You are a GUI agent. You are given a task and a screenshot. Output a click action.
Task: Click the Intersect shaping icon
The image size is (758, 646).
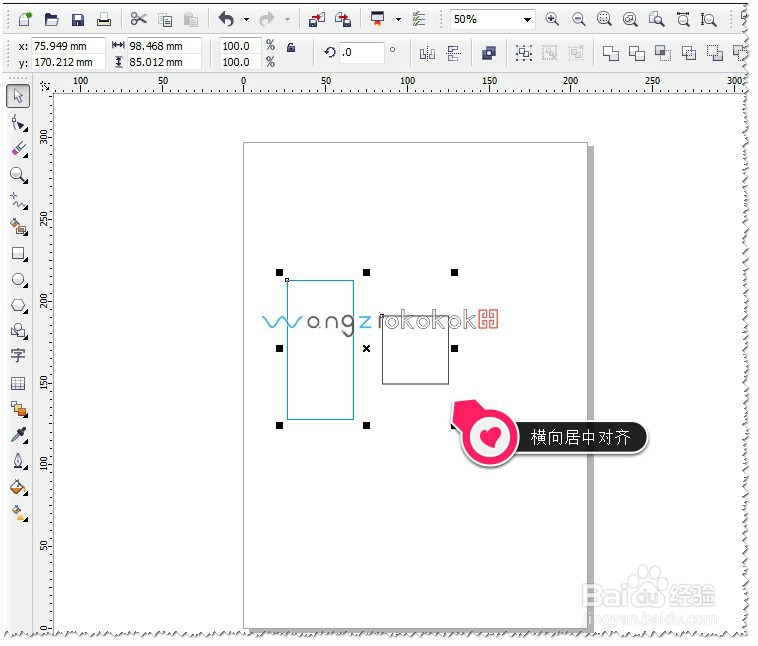[x=663, y=53]
